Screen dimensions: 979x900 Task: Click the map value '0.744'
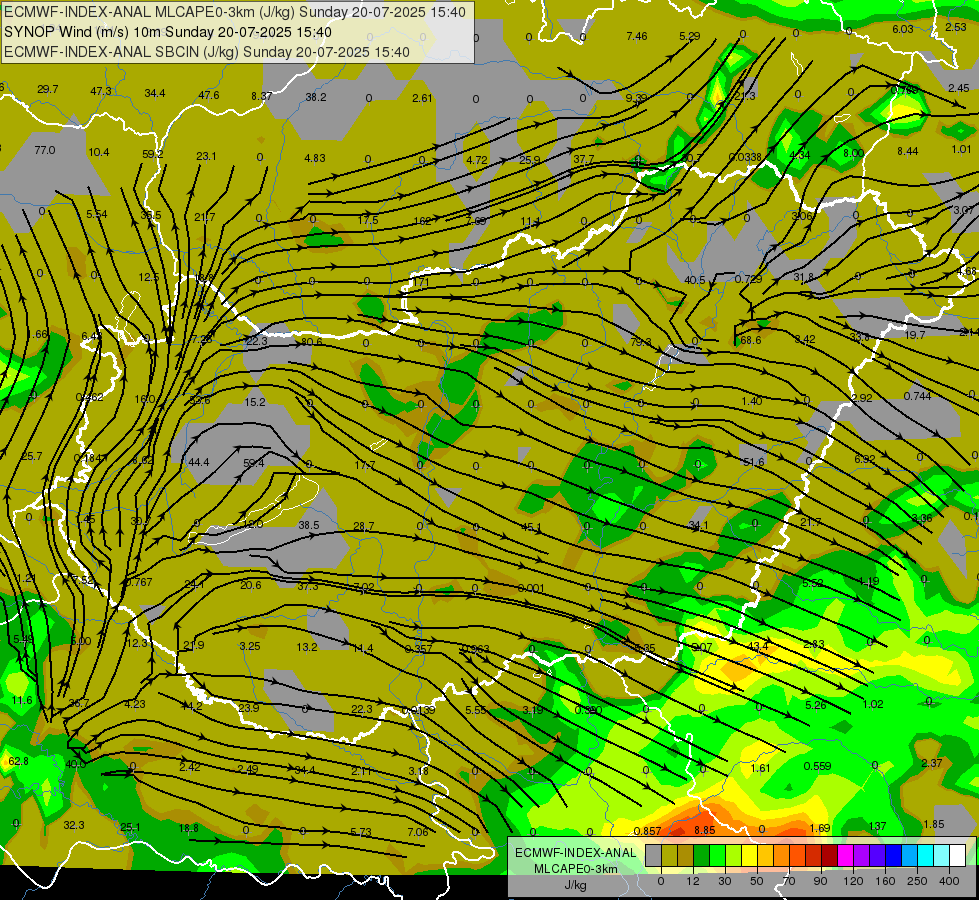click(x=917, y=396)
